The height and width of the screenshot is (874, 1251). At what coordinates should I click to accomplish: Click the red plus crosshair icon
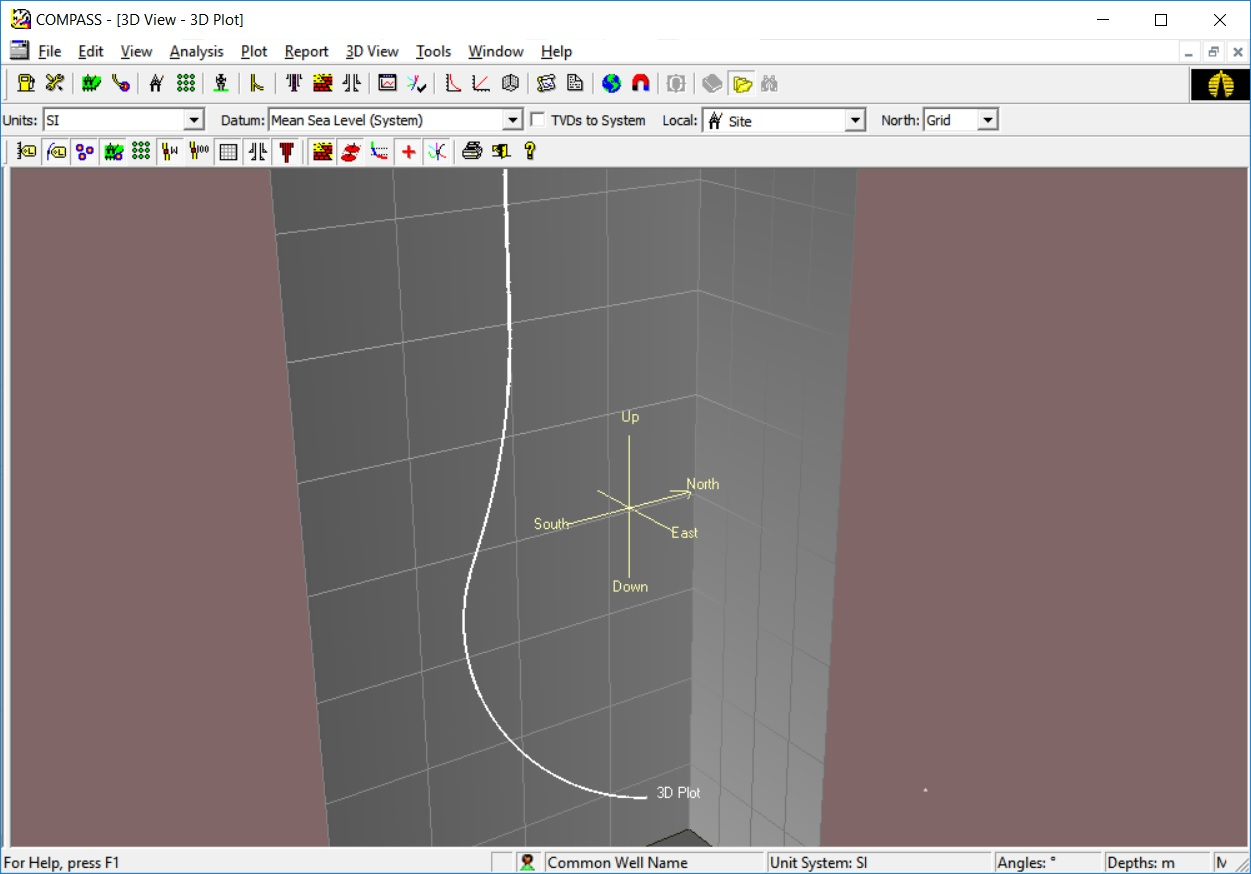[x=408, y=151]
